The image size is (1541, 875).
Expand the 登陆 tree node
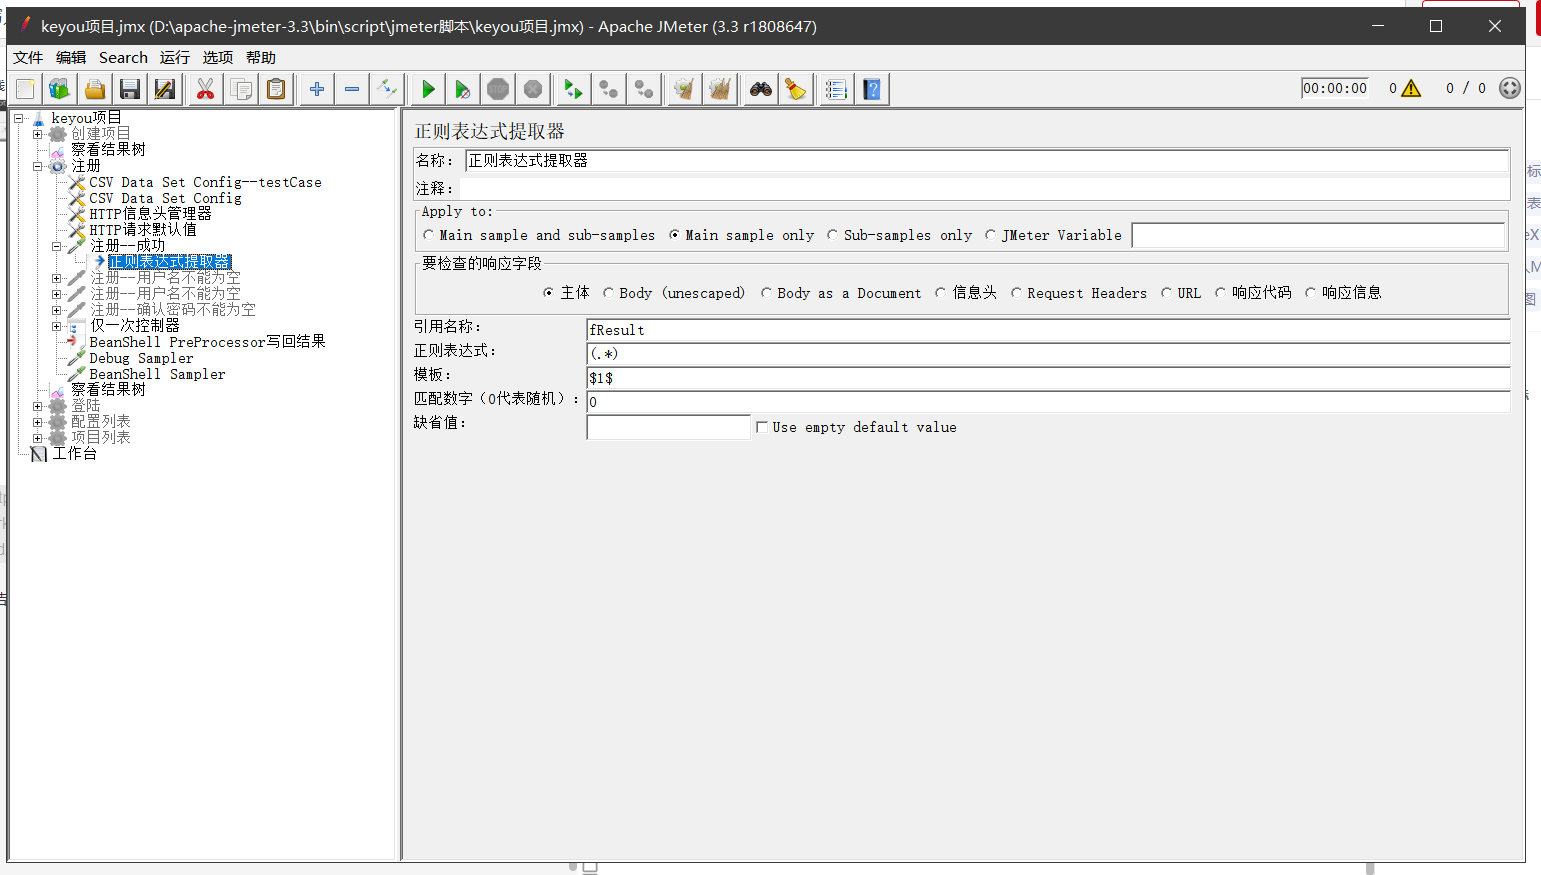click(38, 405)
